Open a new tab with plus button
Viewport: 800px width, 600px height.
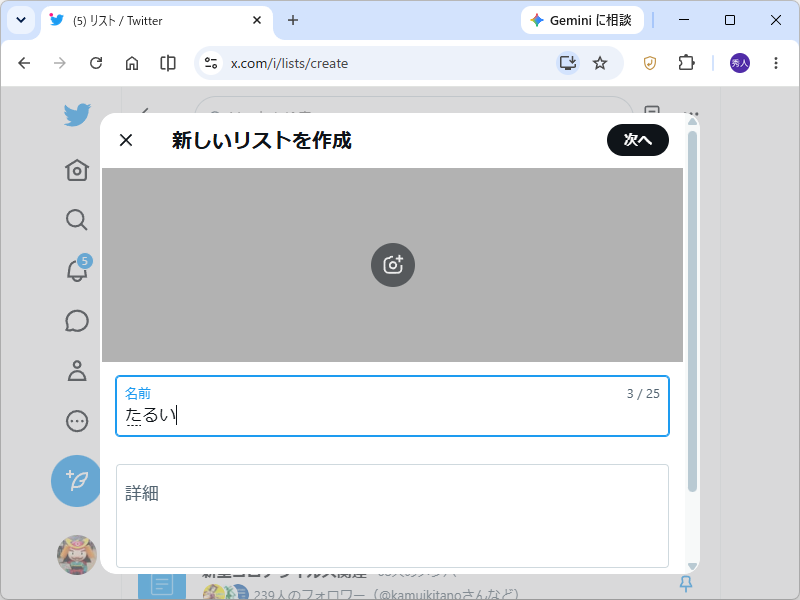[293, 20]
